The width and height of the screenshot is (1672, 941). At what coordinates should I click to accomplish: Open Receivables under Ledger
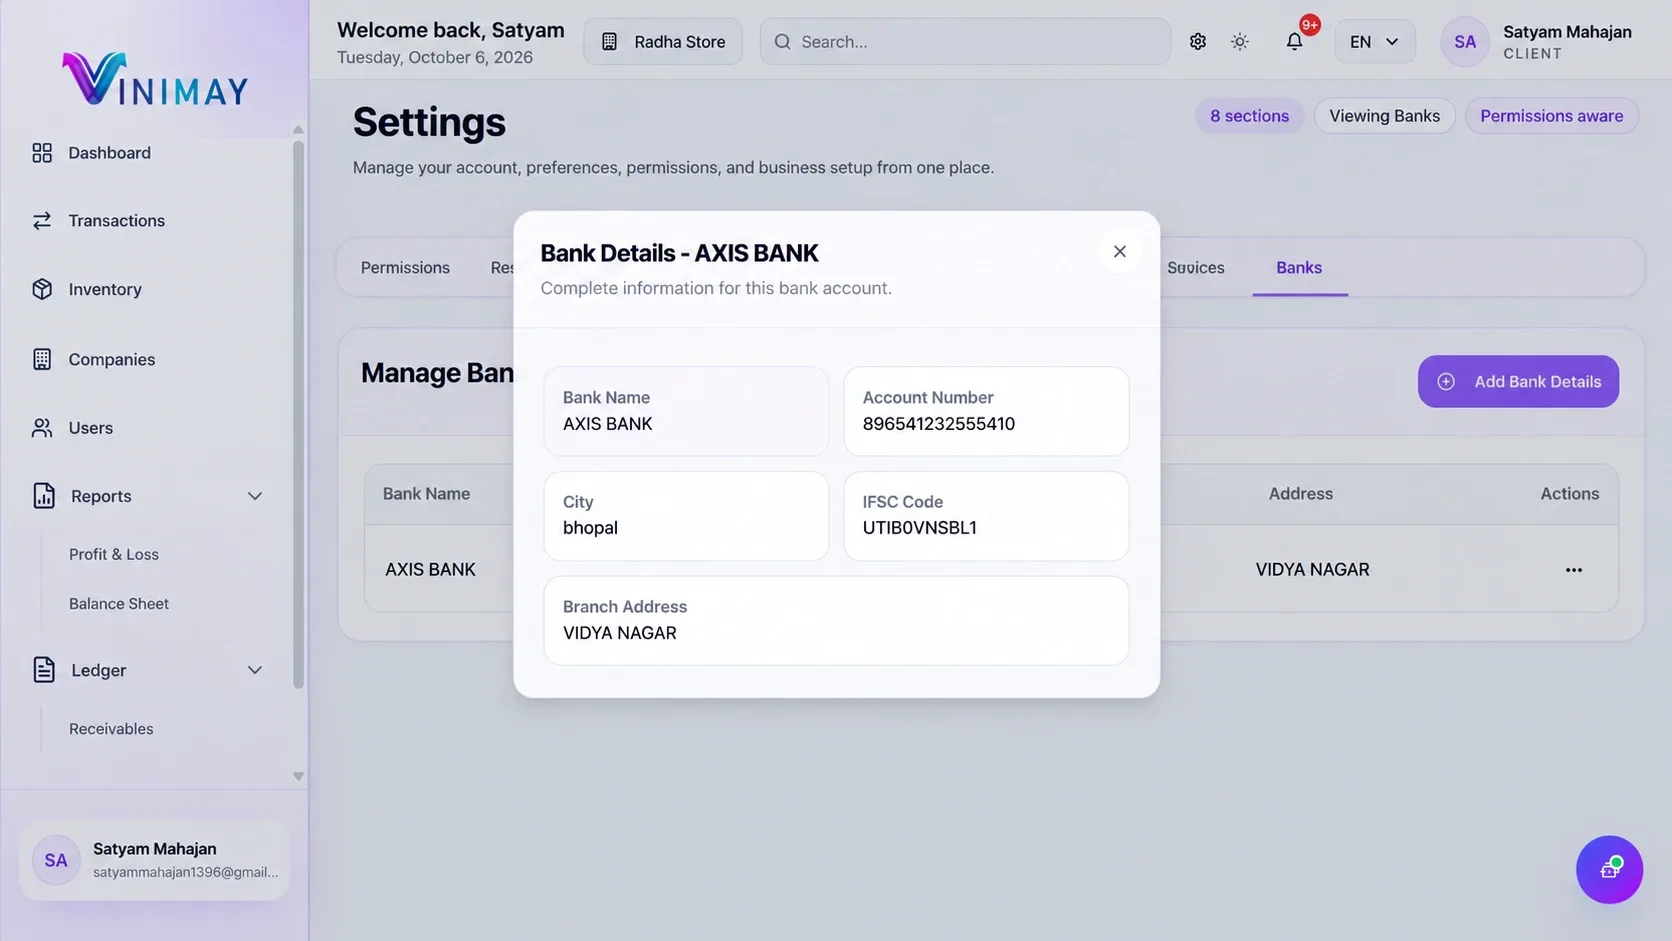(x=111, y=729)
